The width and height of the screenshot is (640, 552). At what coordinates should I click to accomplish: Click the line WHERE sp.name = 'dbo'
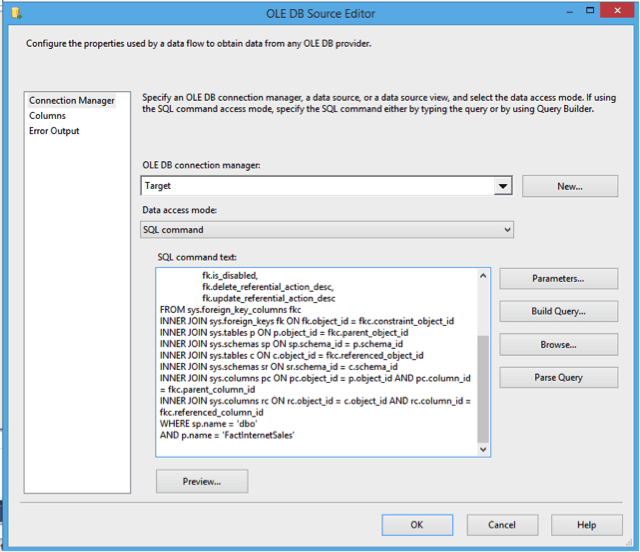pos(208,423)
